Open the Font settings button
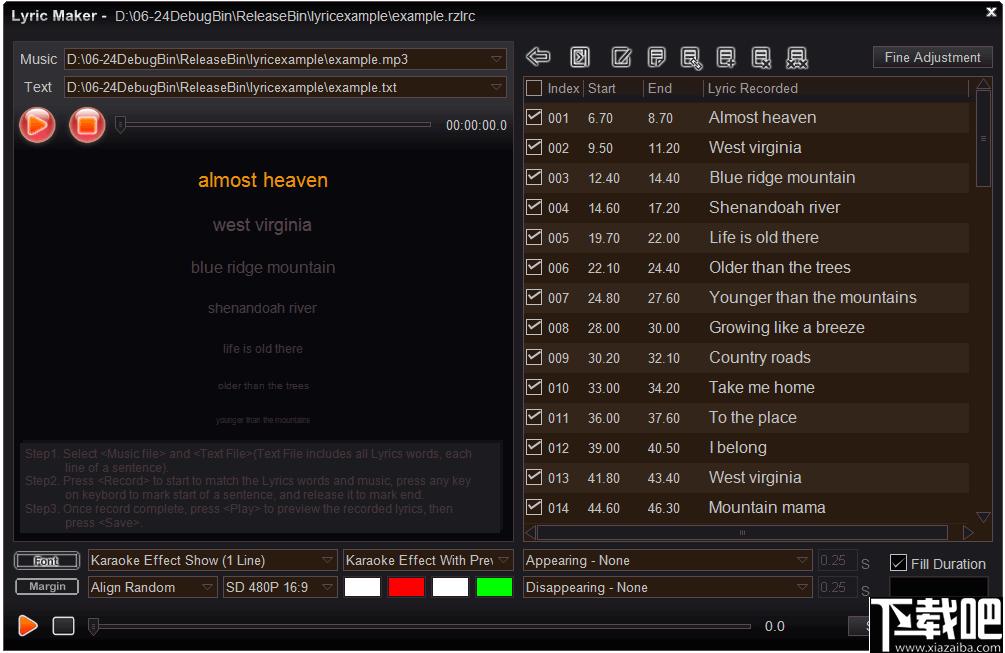Image resolution: width=1005 pixels, height=653 pixels. pyautogui.click(x=47, y=560)
